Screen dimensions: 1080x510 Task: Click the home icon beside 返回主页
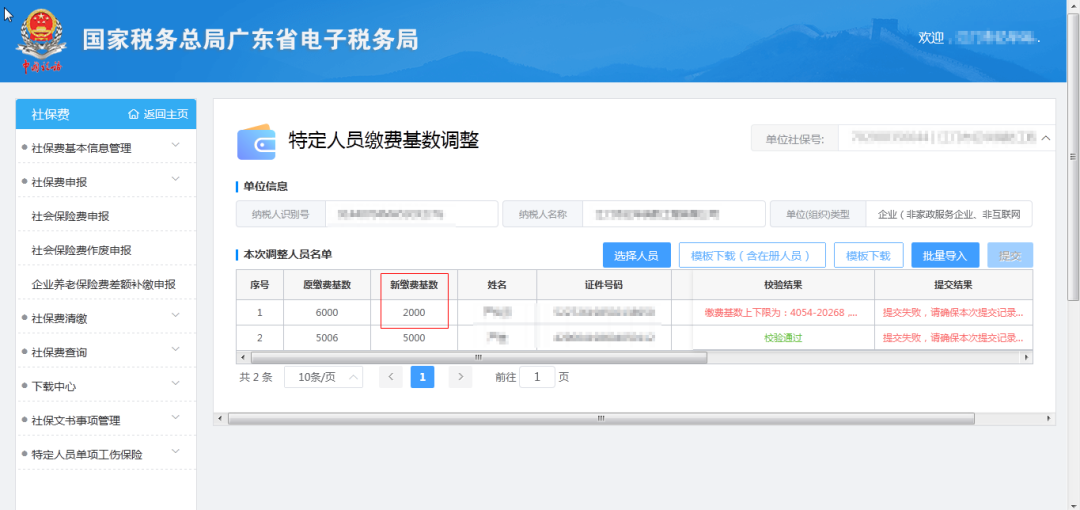coord(134,114)
